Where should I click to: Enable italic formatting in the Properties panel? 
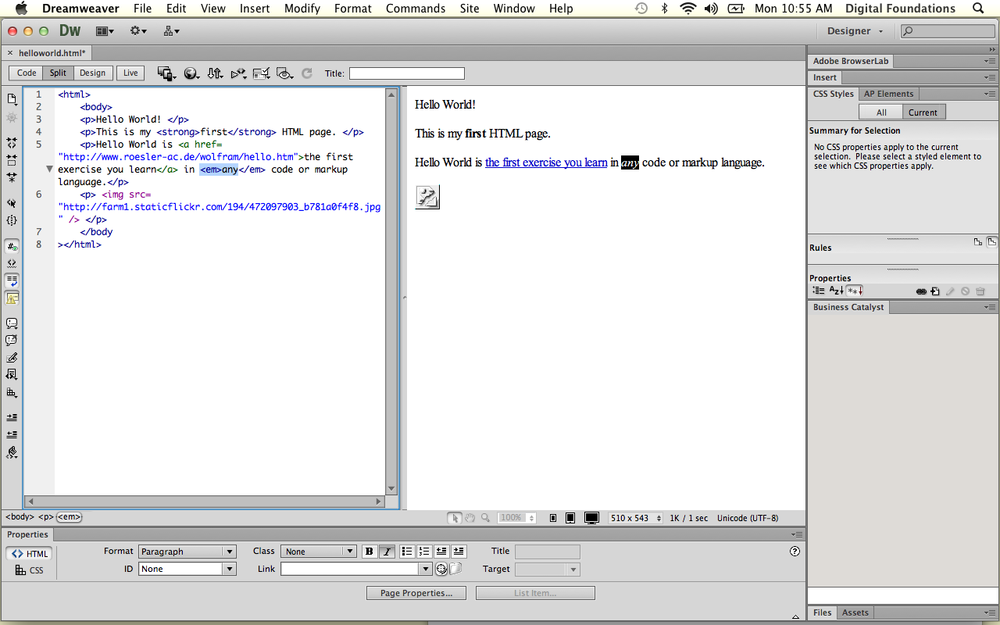tap(385, 551)
